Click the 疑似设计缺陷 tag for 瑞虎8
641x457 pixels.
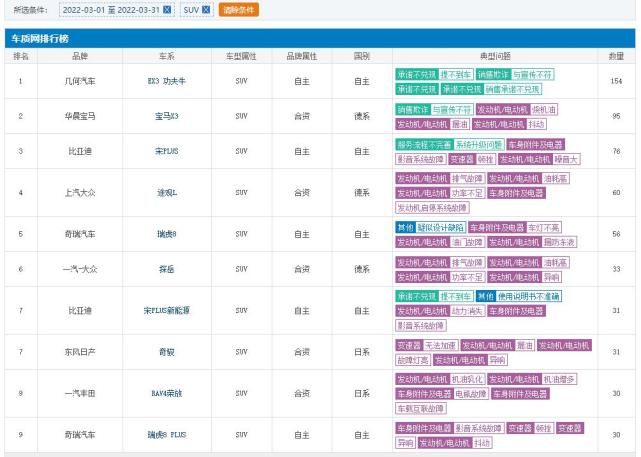click(441, 228)
